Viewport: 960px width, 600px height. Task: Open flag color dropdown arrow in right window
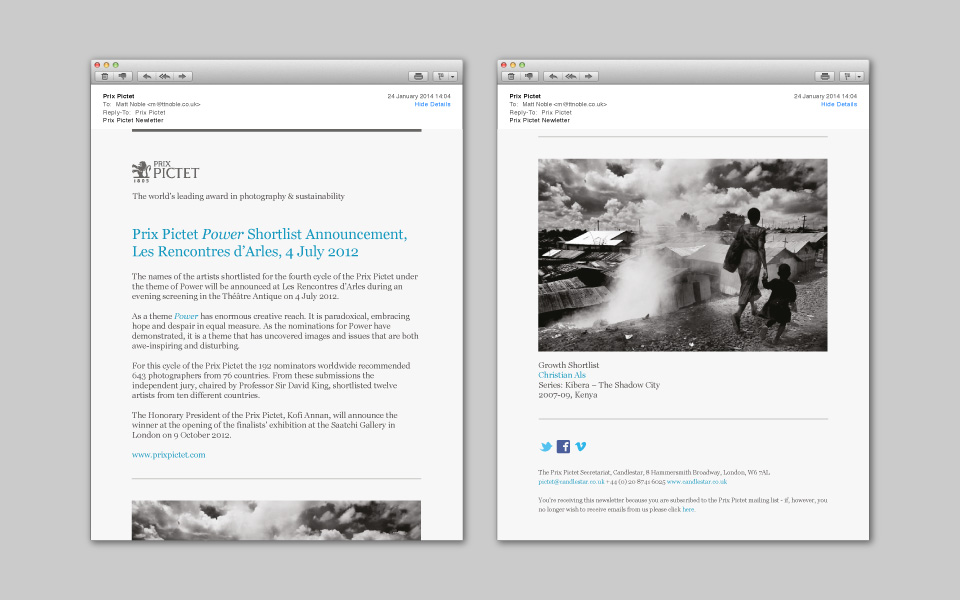tap(860, 77)
